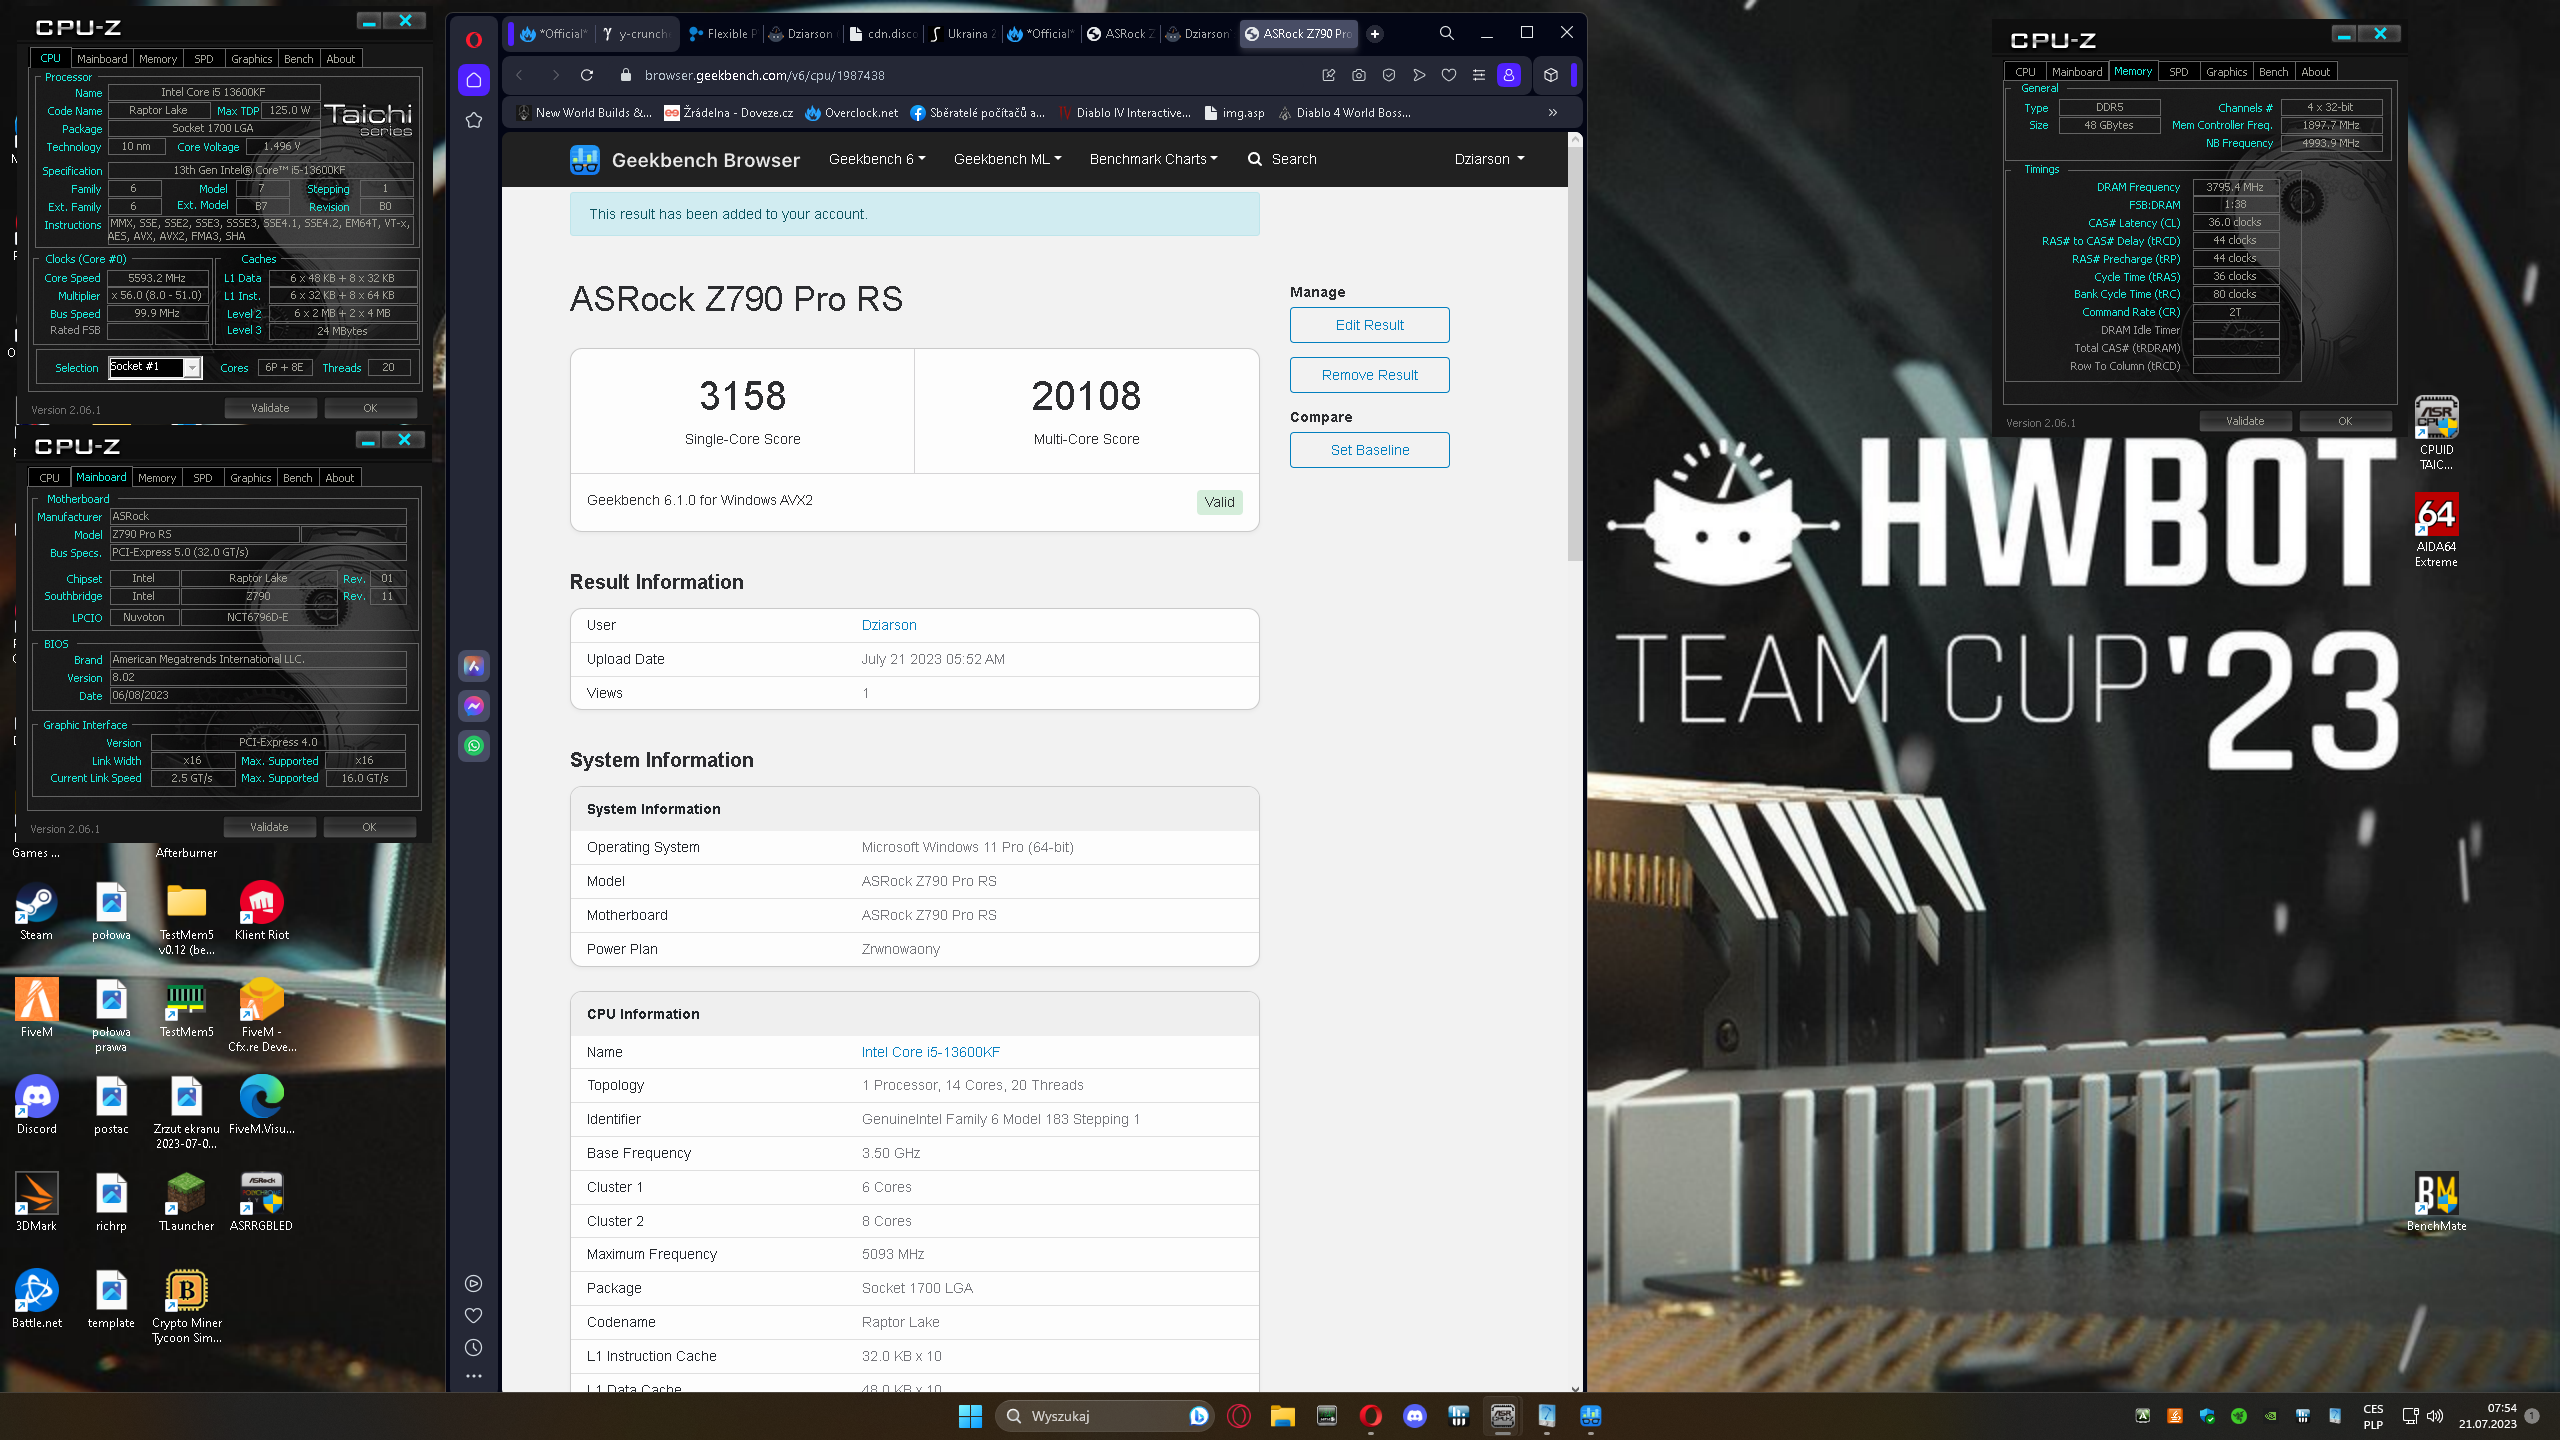The image size is (2560, 1440).
Task: Click Edit Result button
Action: pos(1369,325)
